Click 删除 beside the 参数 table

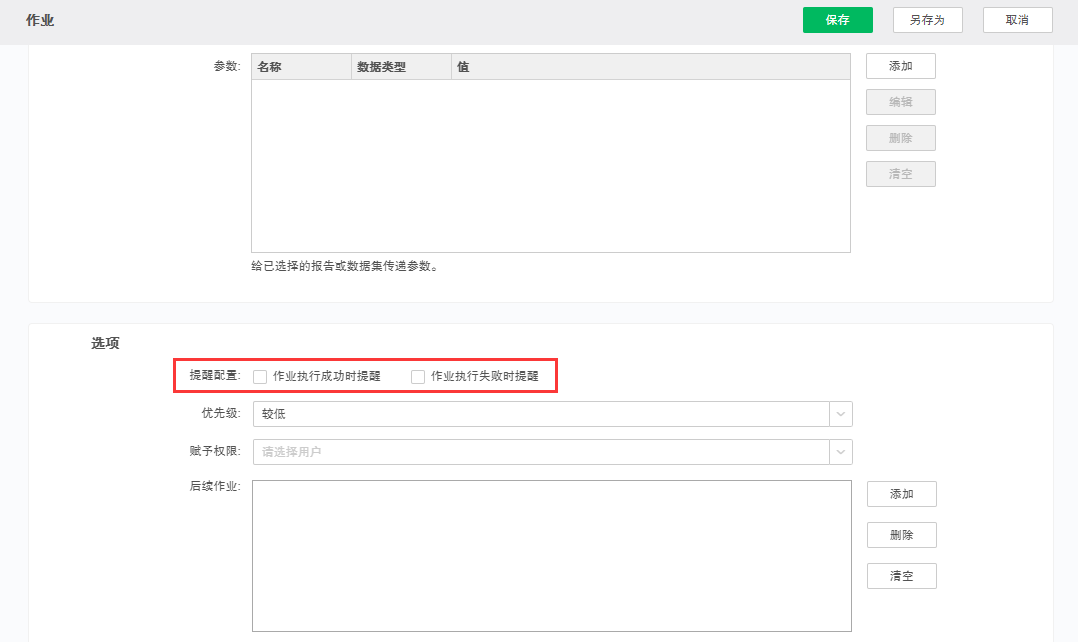pyautogui.click(x=900, y=138)
